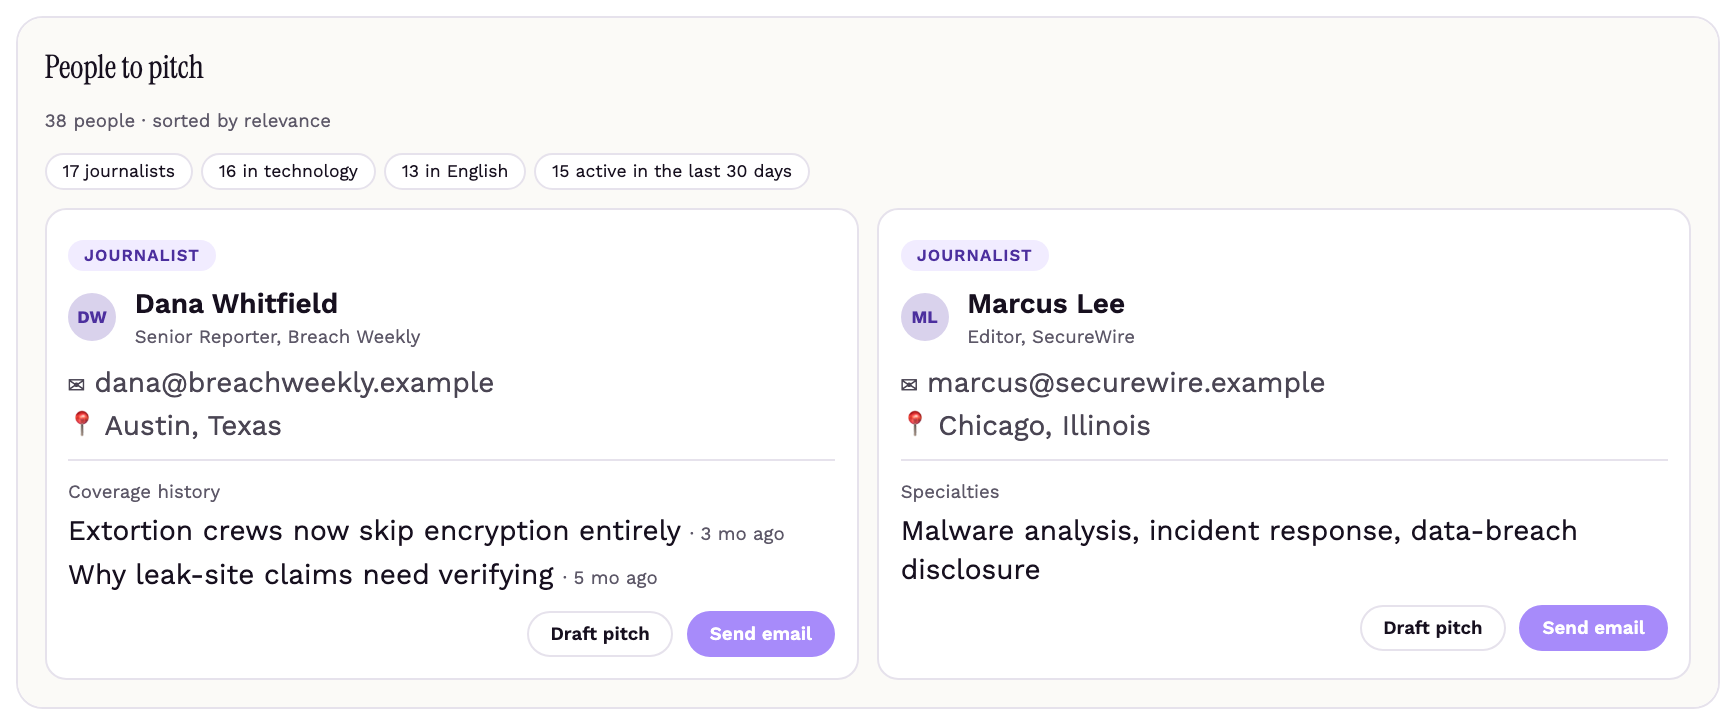Filter by 17 journalists chip
This screenshot has height=725, width=1736.
[119, 171]
